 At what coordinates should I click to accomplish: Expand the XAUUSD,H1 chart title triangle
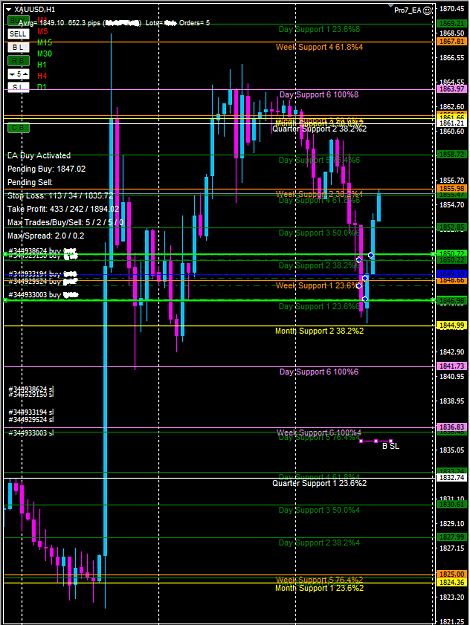click(9, 9)
